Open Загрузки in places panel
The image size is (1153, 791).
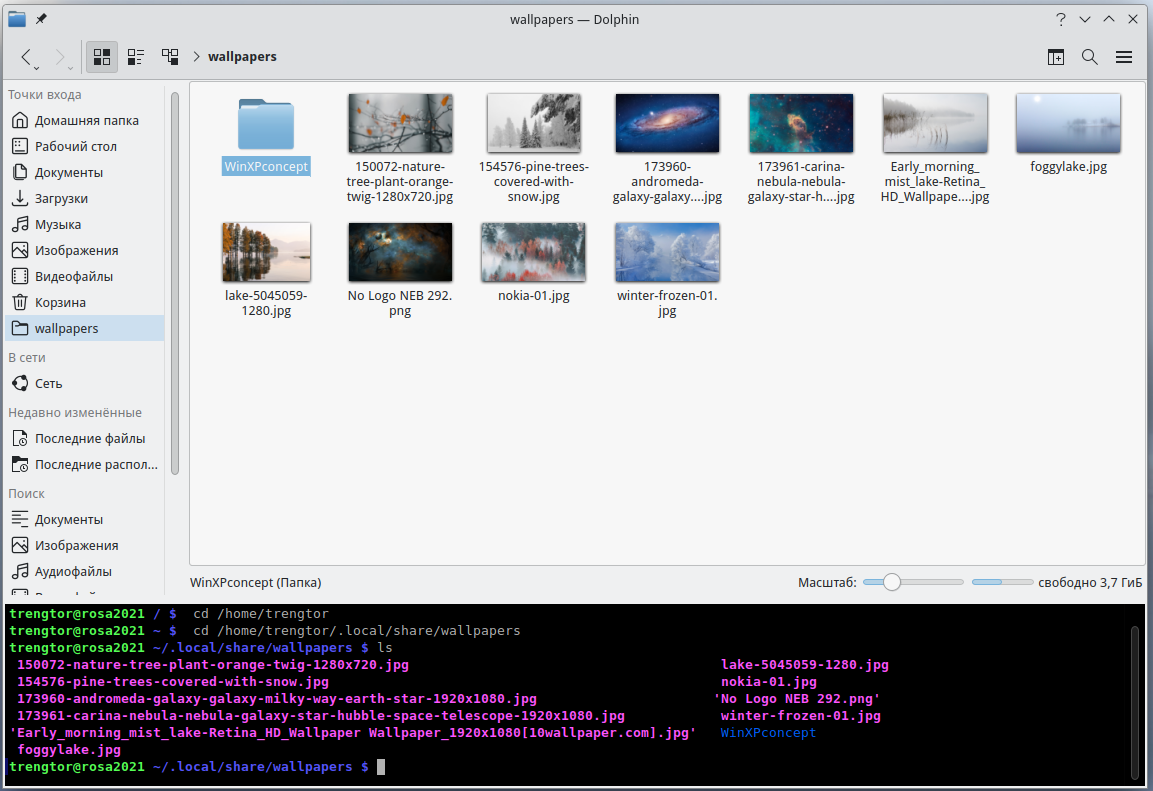[61, 198]
